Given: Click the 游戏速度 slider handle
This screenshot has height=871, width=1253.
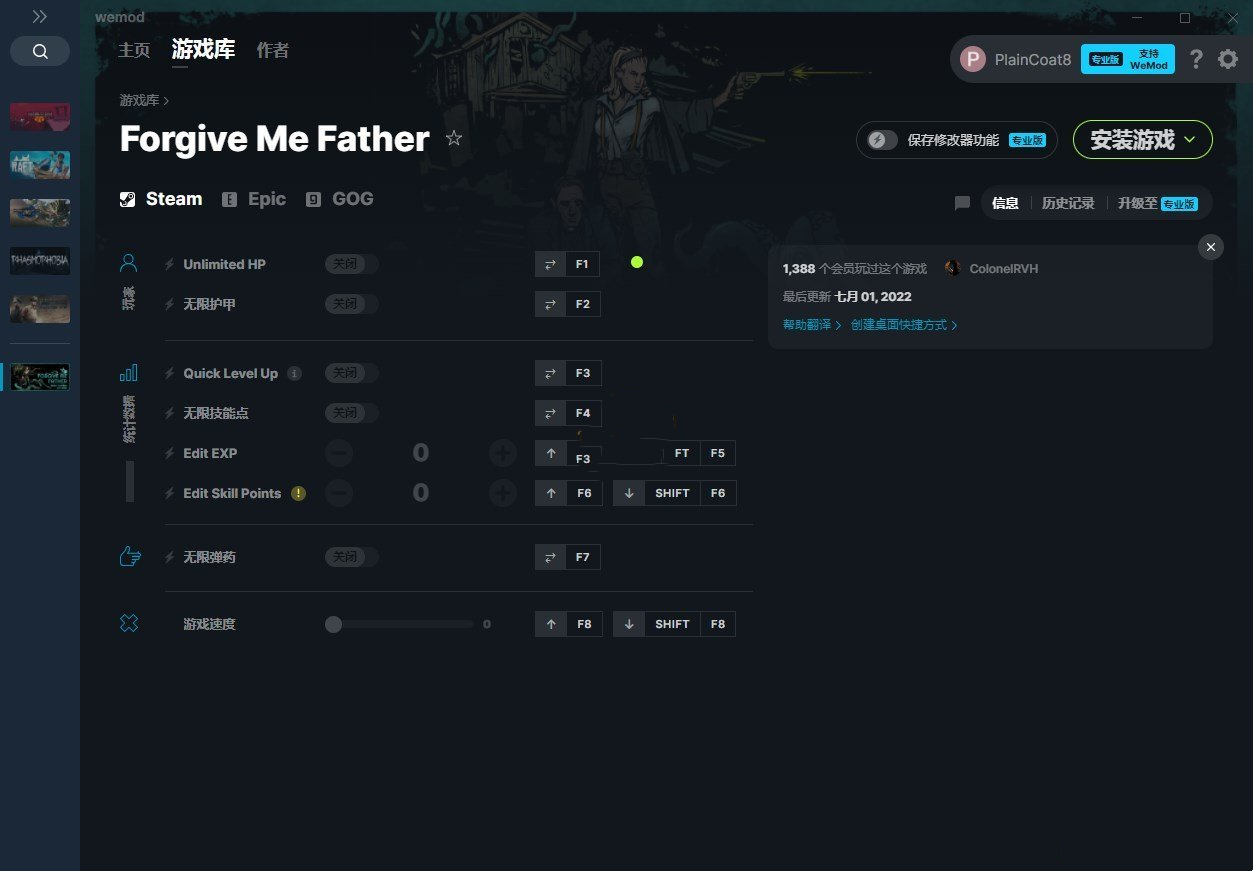Looking at the screenshot, I should [x=333, y=624].
